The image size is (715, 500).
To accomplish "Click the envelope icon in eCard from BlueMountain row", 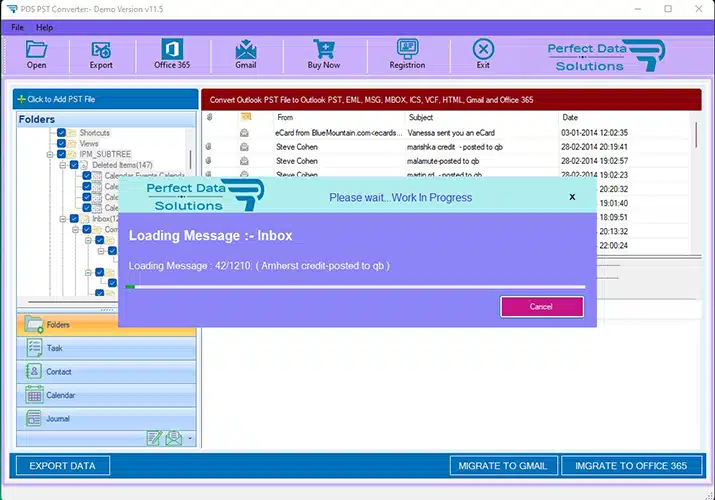I will pos(244,133).
